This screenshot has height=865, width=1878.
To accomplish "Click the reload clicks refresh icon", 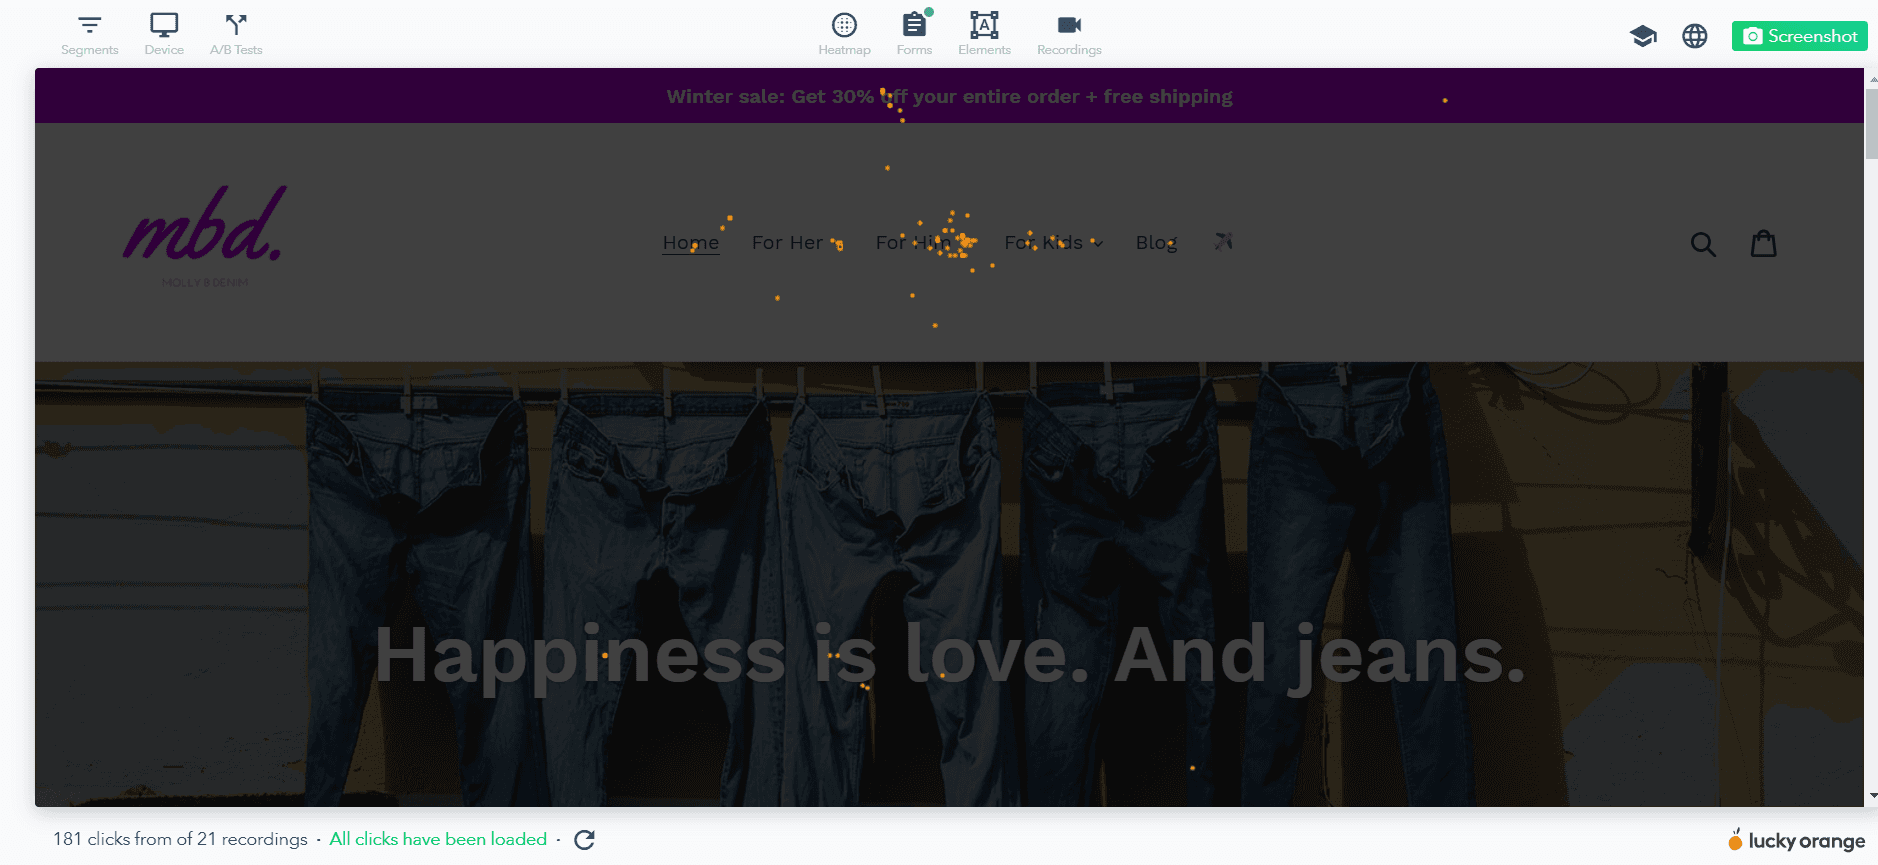I will click(x=585, y=840).
